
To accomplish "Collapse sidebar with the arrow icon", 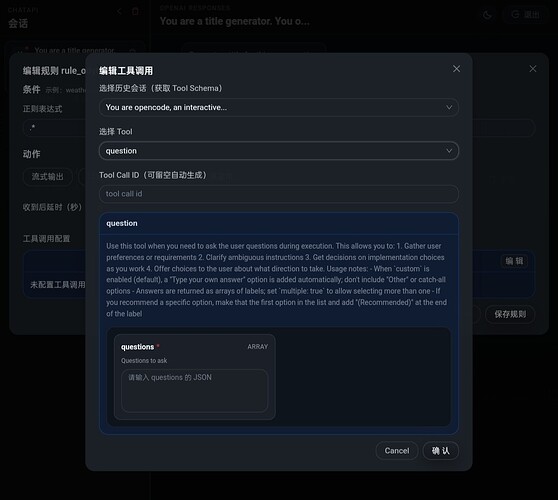I will tap(119, 11).
